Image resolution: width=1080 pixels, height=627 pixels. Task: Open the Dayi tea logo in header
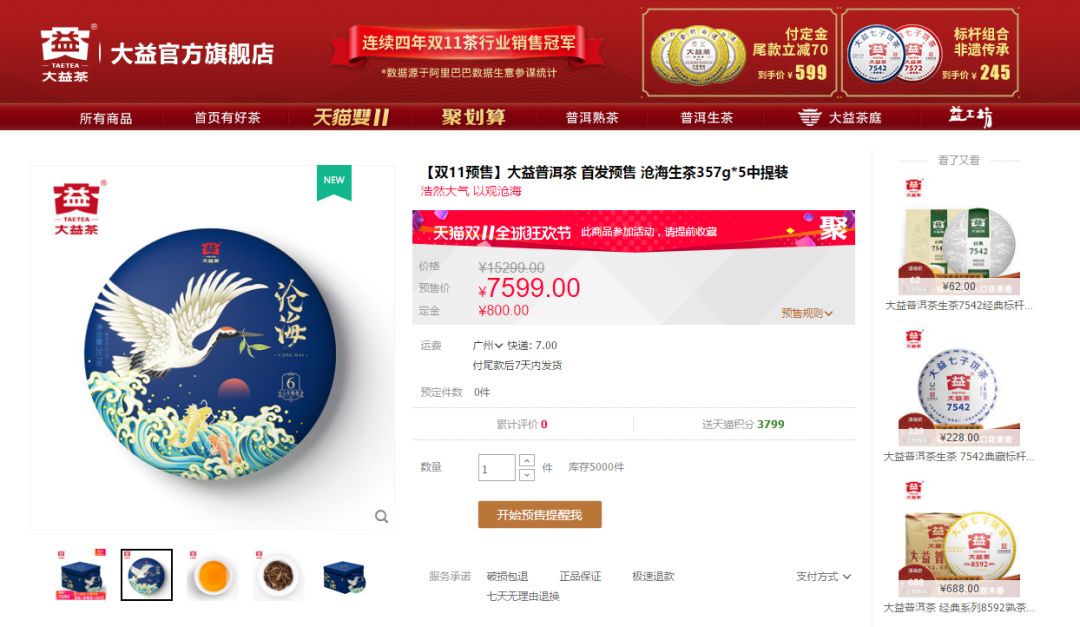click(x=65, y=54)
